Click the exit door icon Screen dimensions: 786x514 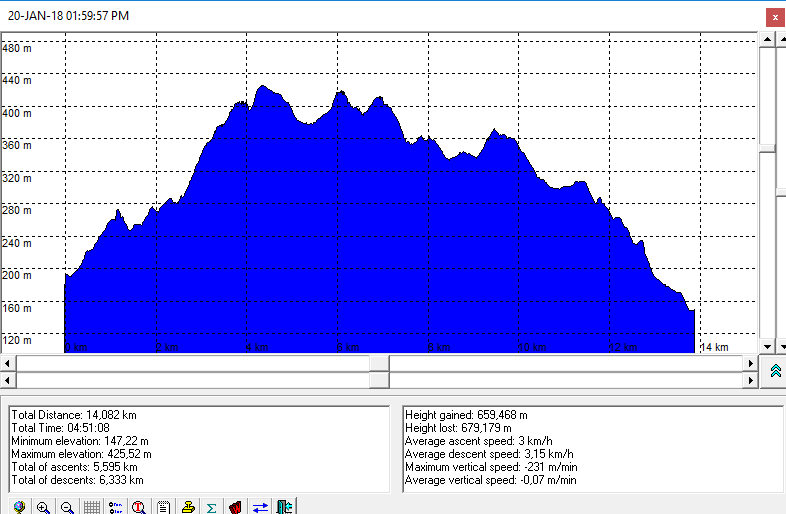click(284, 507)
